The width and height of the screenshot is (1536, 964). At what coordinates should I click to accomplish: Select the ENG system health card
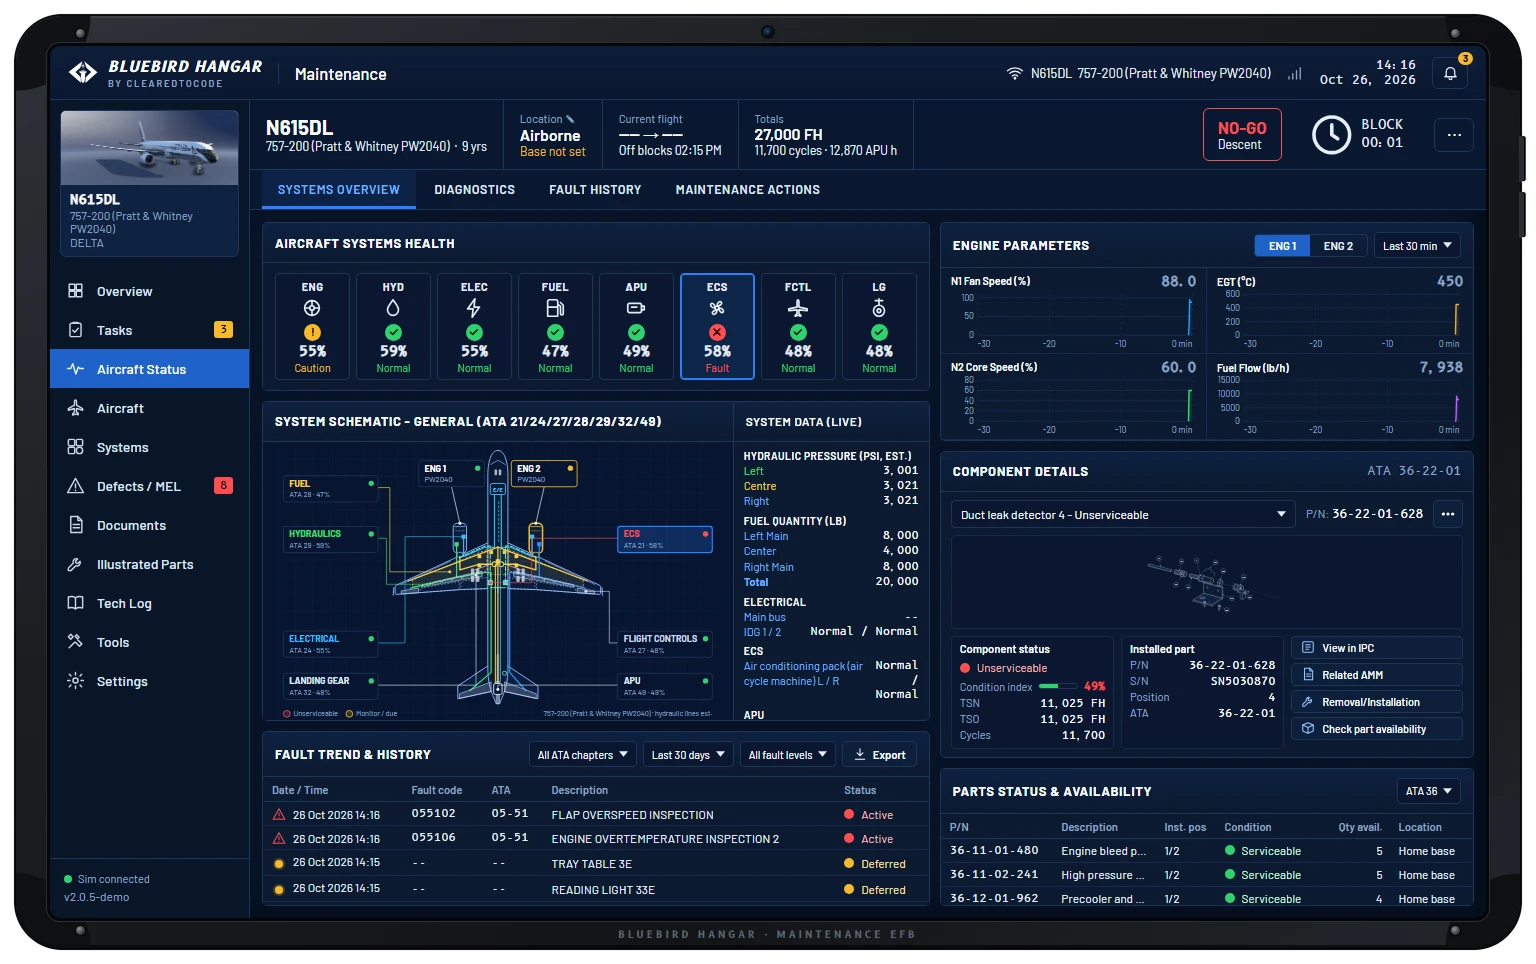[312, 326]
